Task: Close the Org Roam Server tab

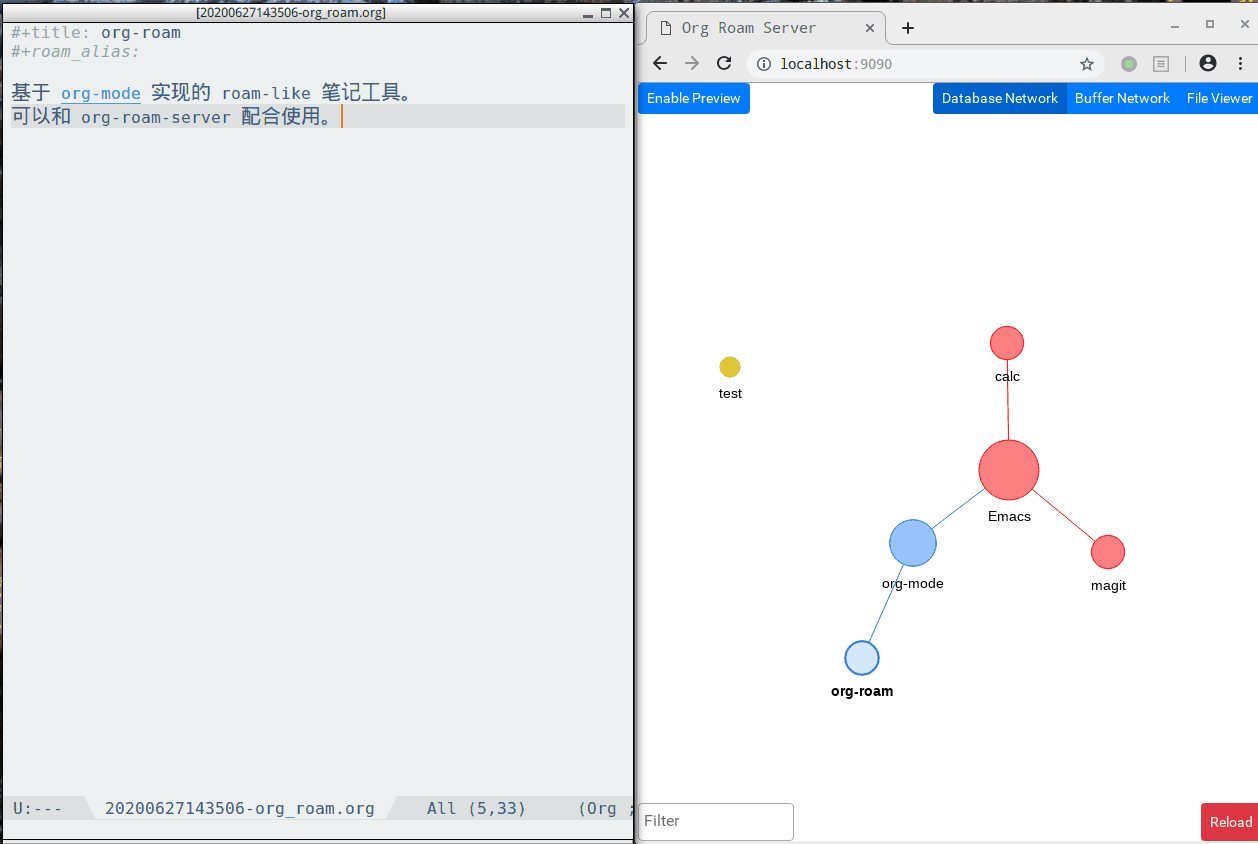Action: 869,28
